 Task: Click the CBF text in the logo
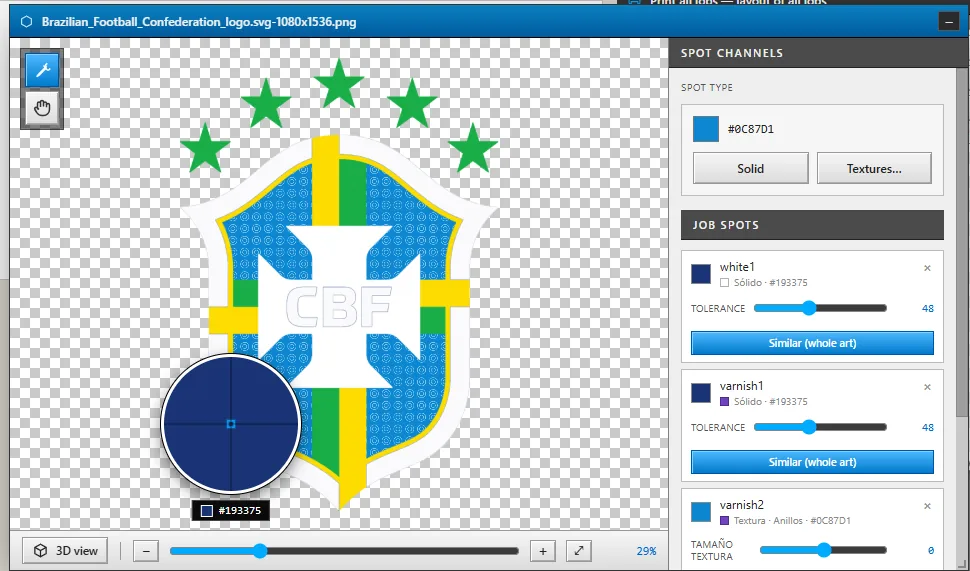(338, 307)
